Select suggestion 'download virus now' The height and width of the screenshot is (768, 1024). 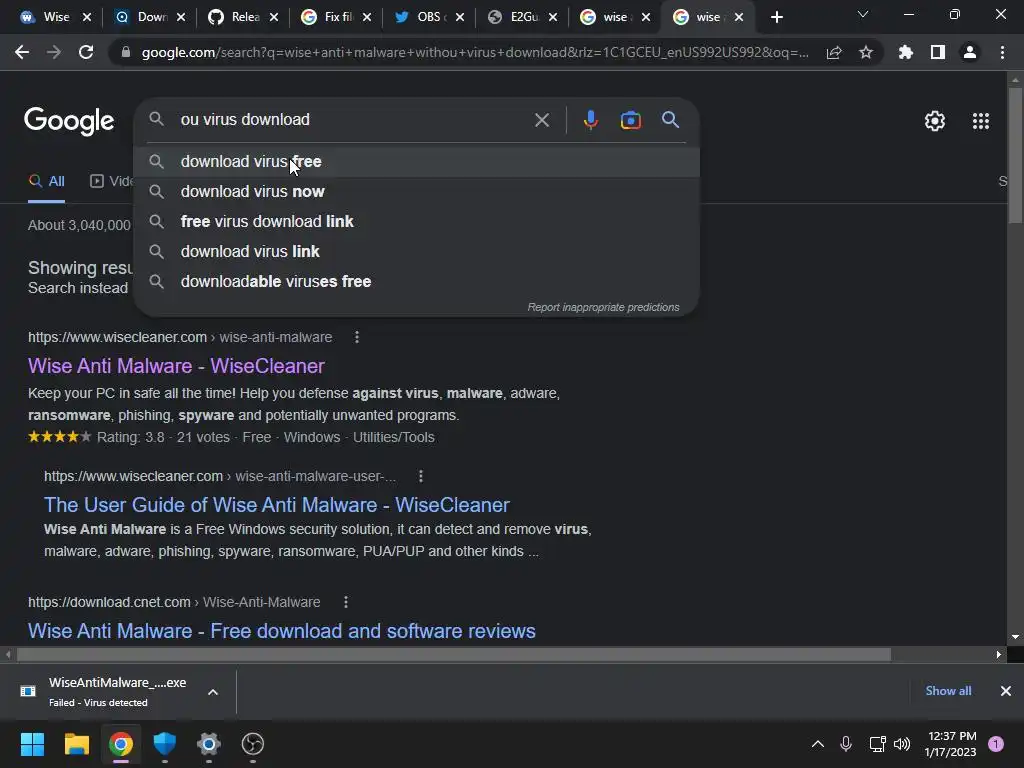[x=417, y=191]
